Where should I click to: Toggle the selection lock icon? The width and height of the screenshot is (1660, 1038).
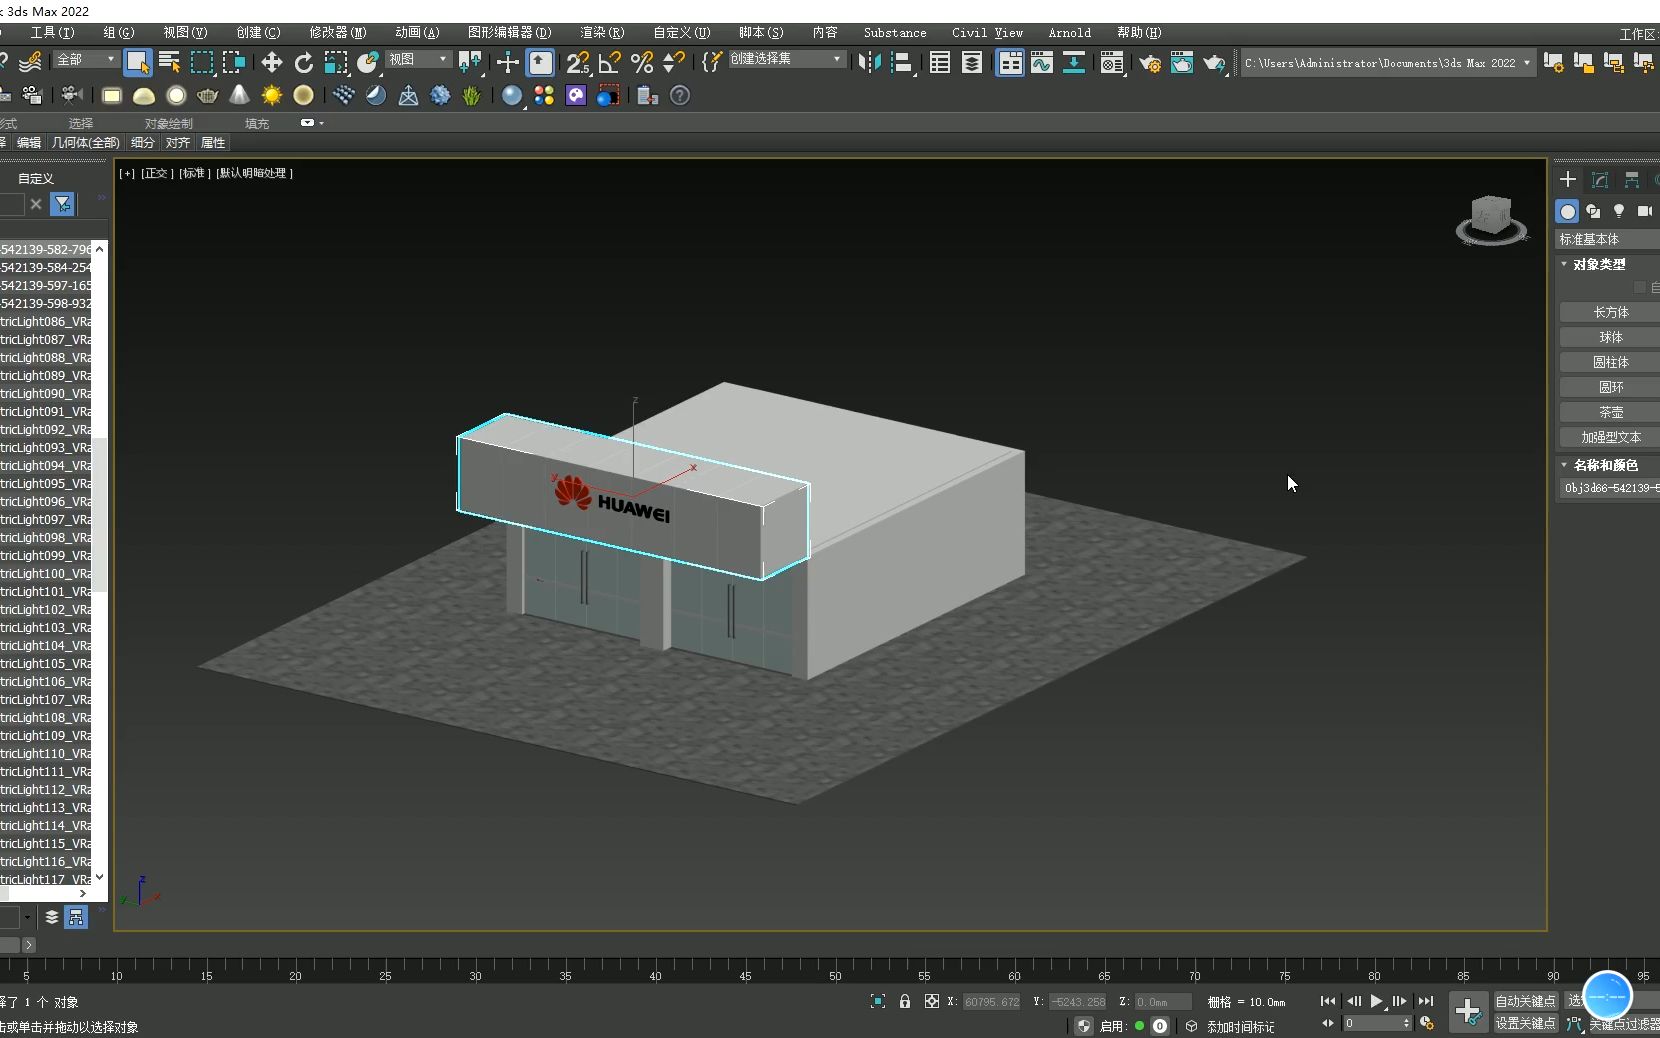[905, 1001]
